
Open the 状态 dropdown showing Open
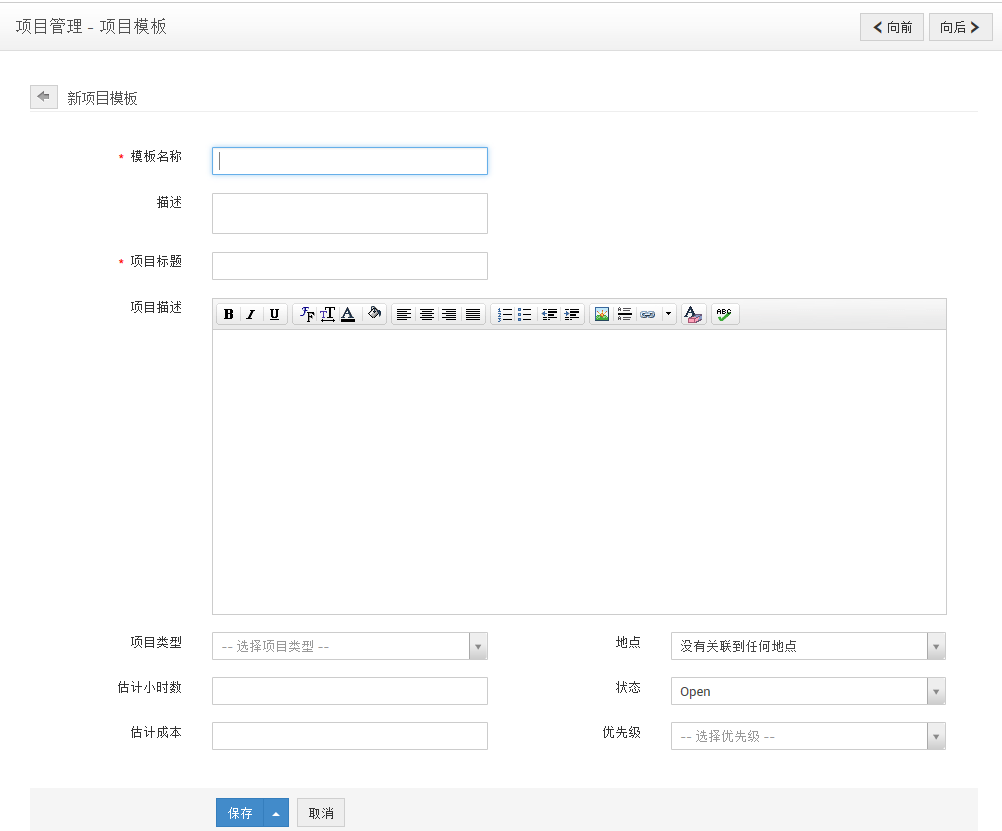808,691
